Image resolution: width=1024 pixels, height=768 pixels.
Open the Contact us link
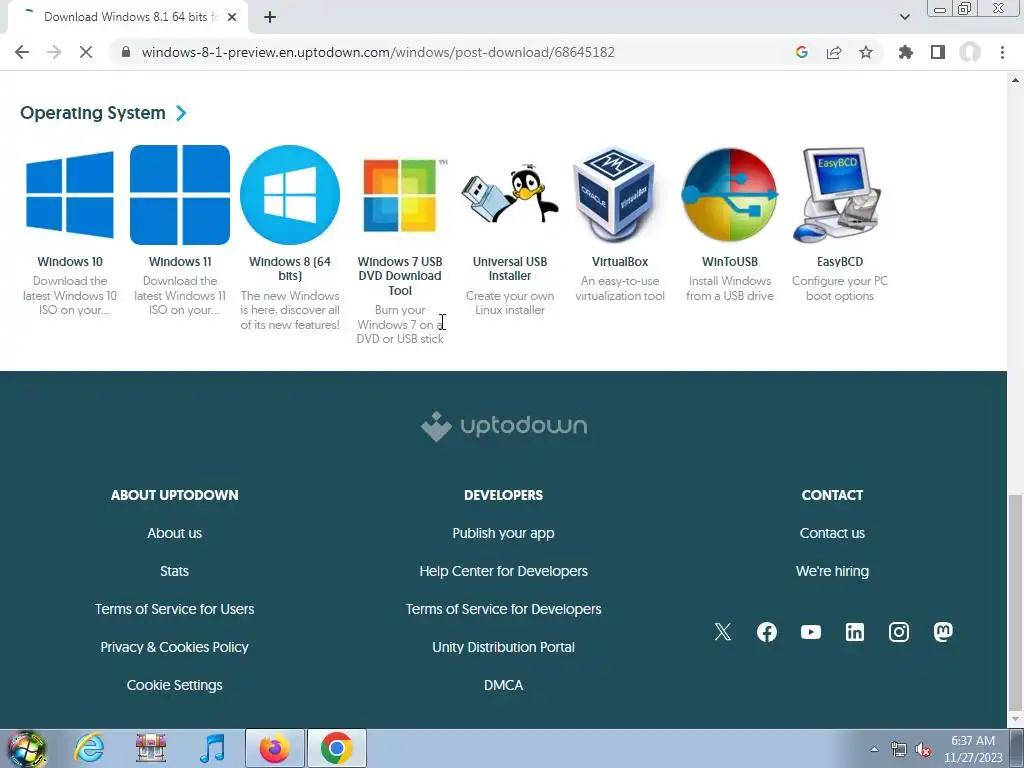click(x=832, y=533)
